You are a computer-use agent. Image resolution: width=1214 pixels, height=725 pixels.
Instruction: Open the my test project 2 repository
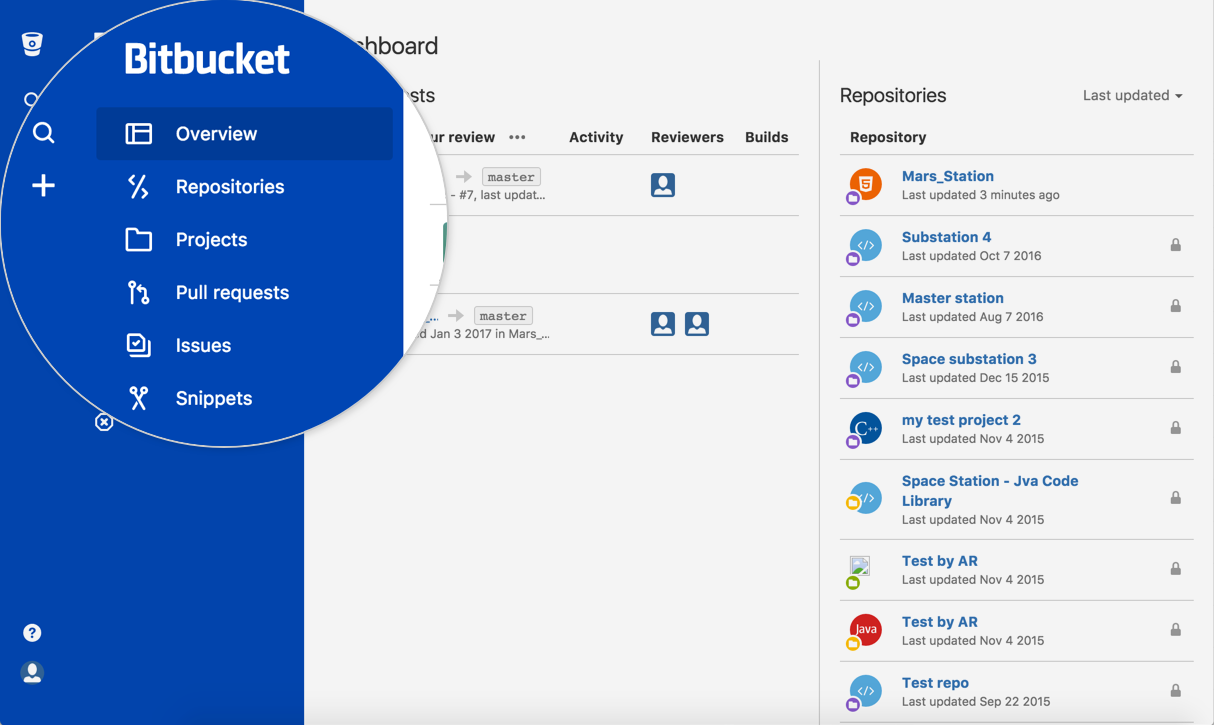[x=961, y=420]
